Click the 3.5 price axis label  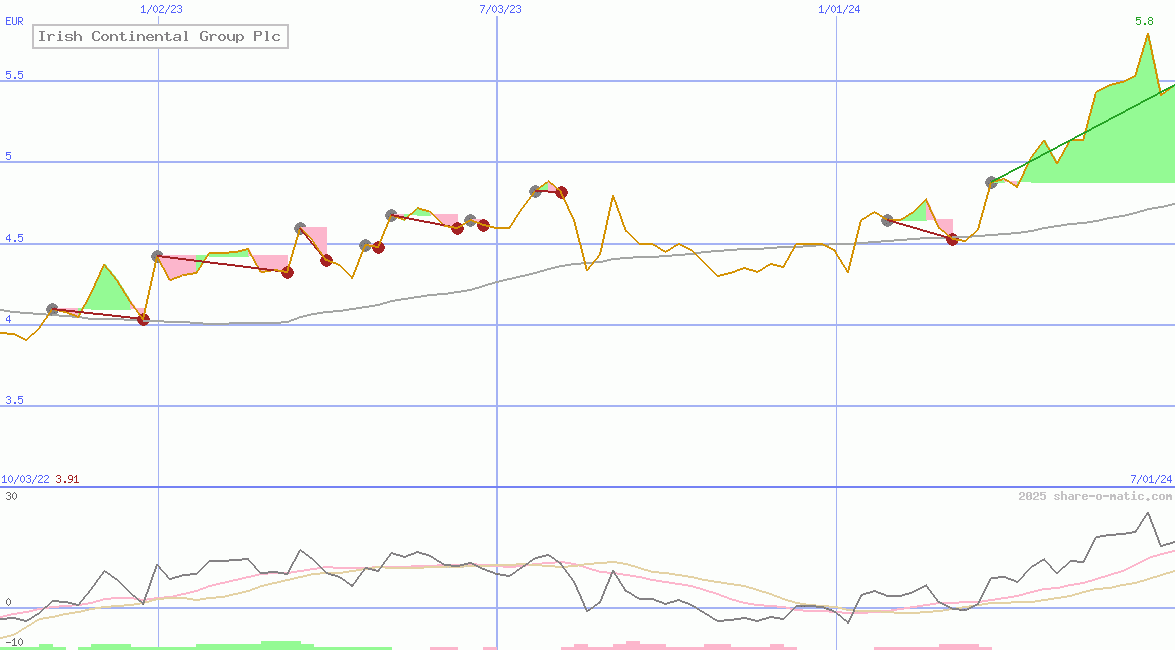coord(14,400)
